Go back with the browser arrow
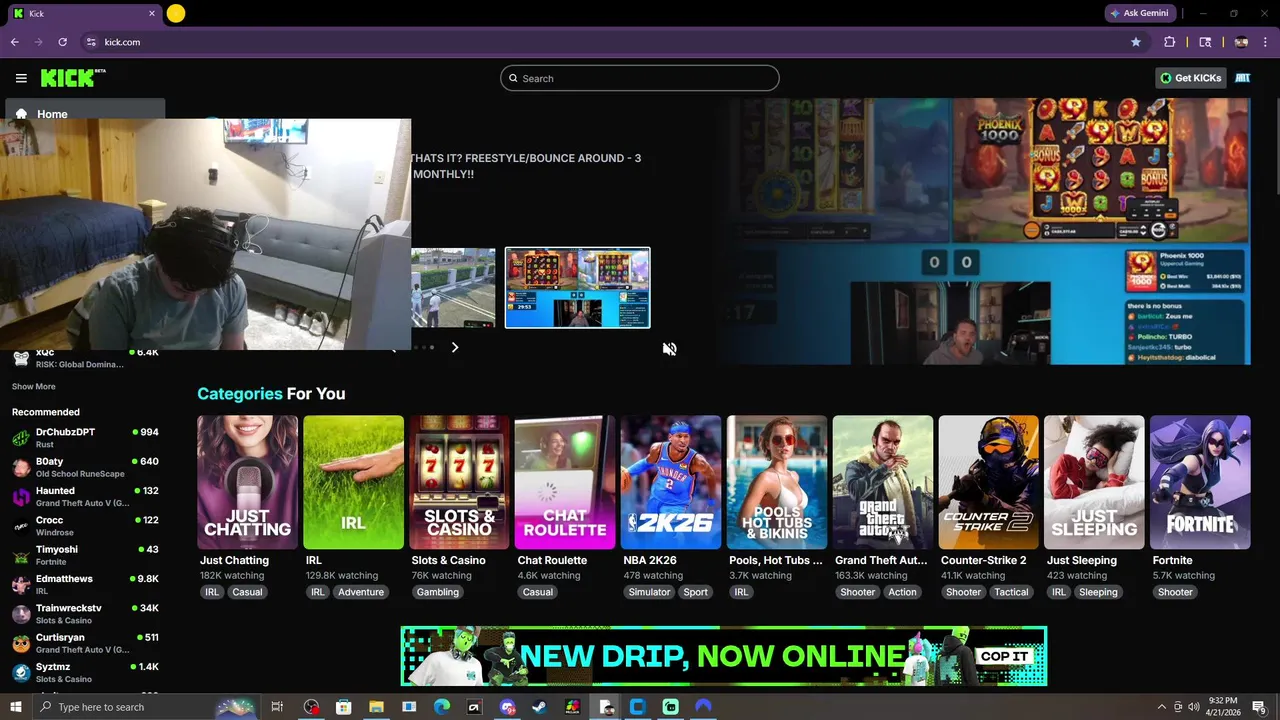 [x=15, y=42]
